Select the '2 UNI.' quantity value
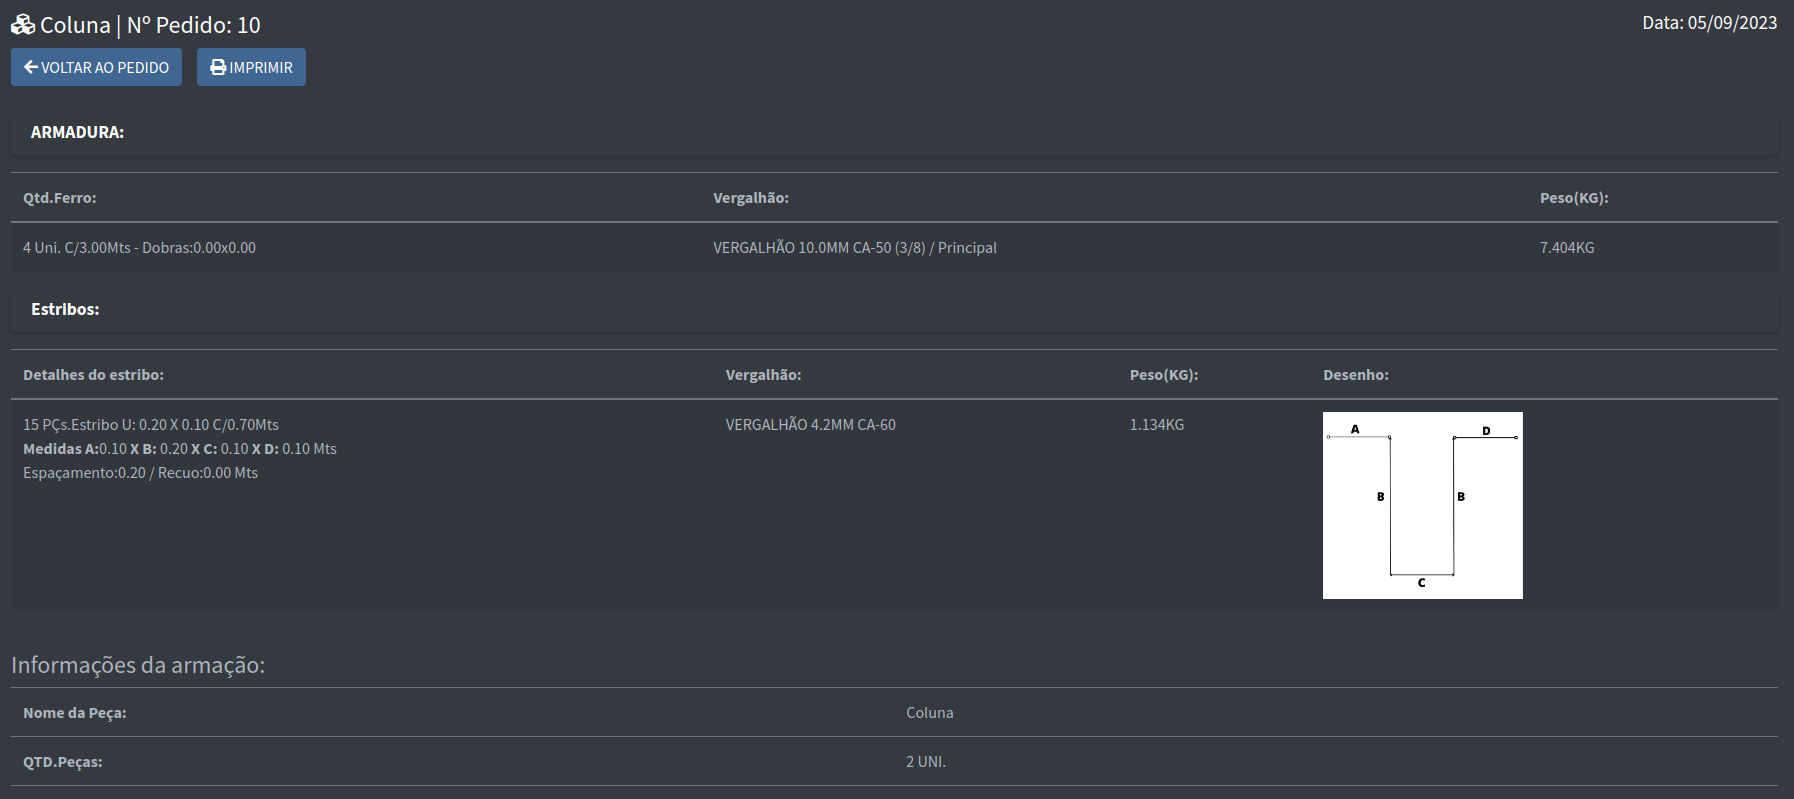This screenshot has width=1794, height=799. click(926, 762)
